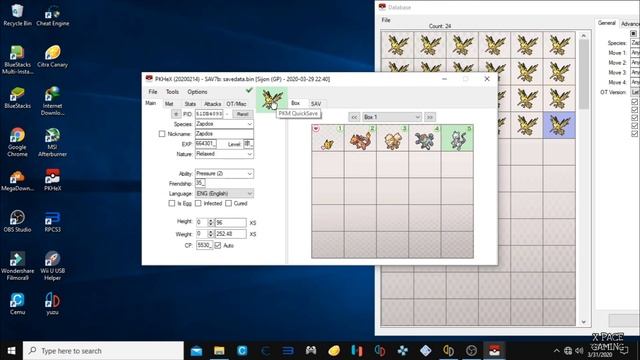Screen dimensions: 640x360
Task: Open Mail app from taskbar
Action: pos(196,351)
